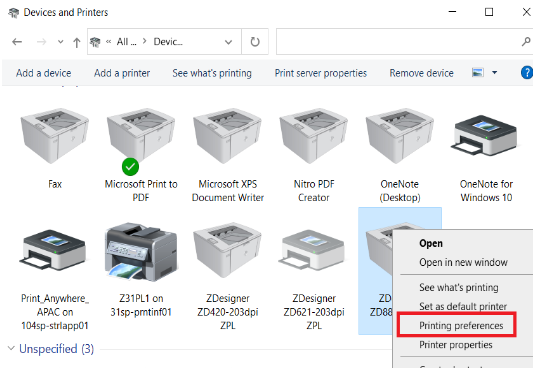Click Add a printer
Viewport: 540px width, 375px height.
(122, 73)
